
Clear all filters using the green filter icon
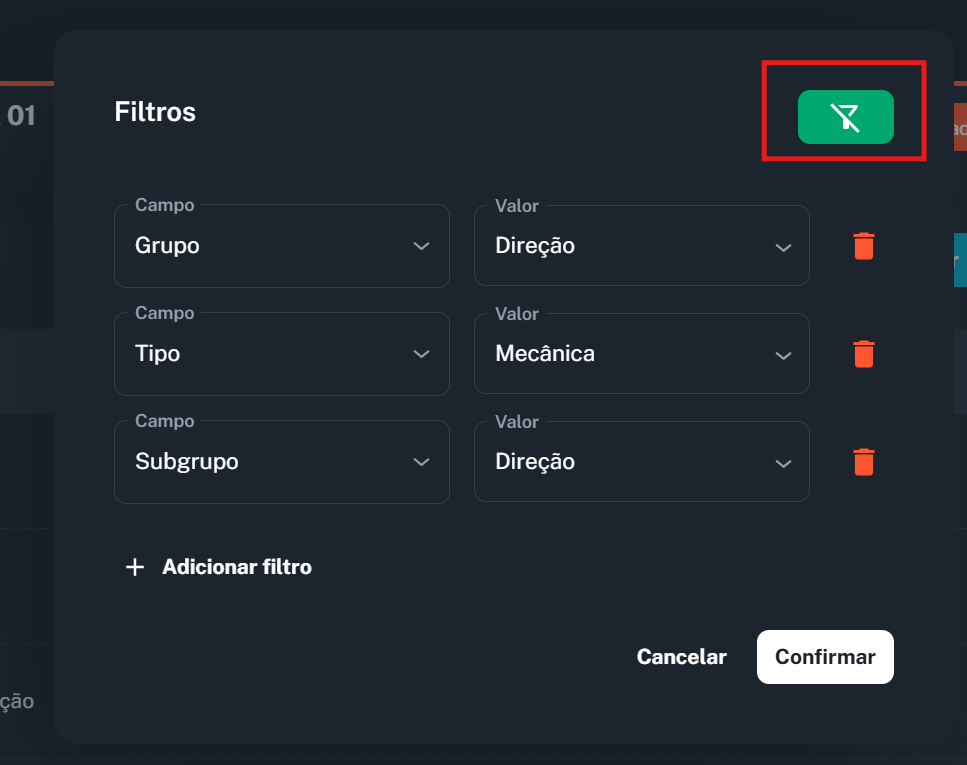[845, 117]
